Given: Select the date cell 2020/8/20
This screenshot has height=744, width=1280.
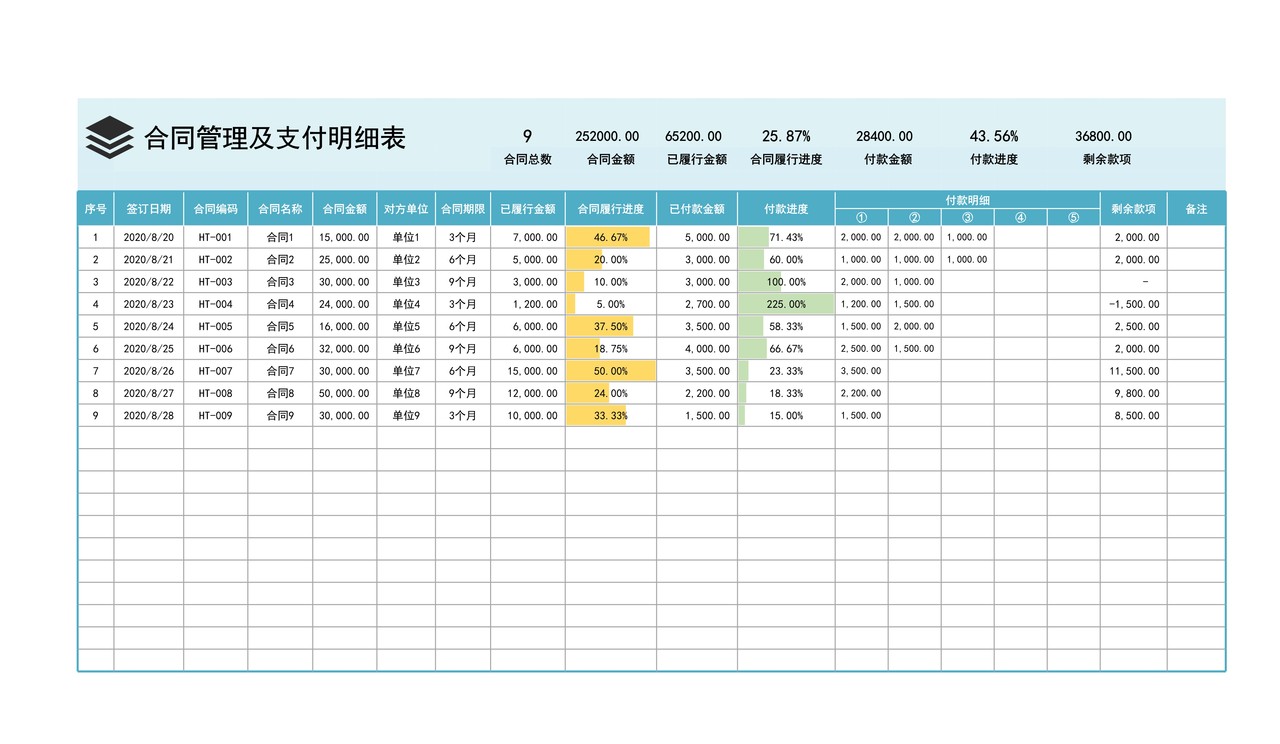Looking at the screenshot, I should coord(149,237).
